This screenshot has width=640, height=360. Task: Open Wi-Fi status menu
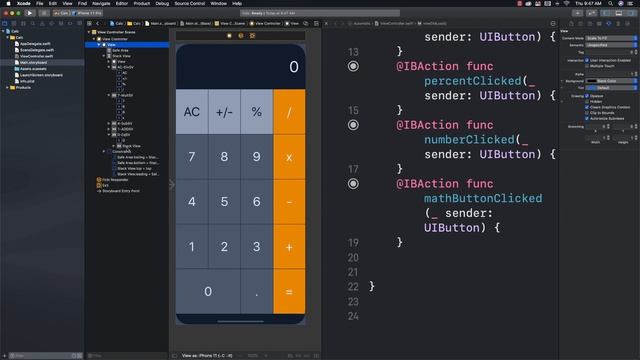(x=566, y=3)
